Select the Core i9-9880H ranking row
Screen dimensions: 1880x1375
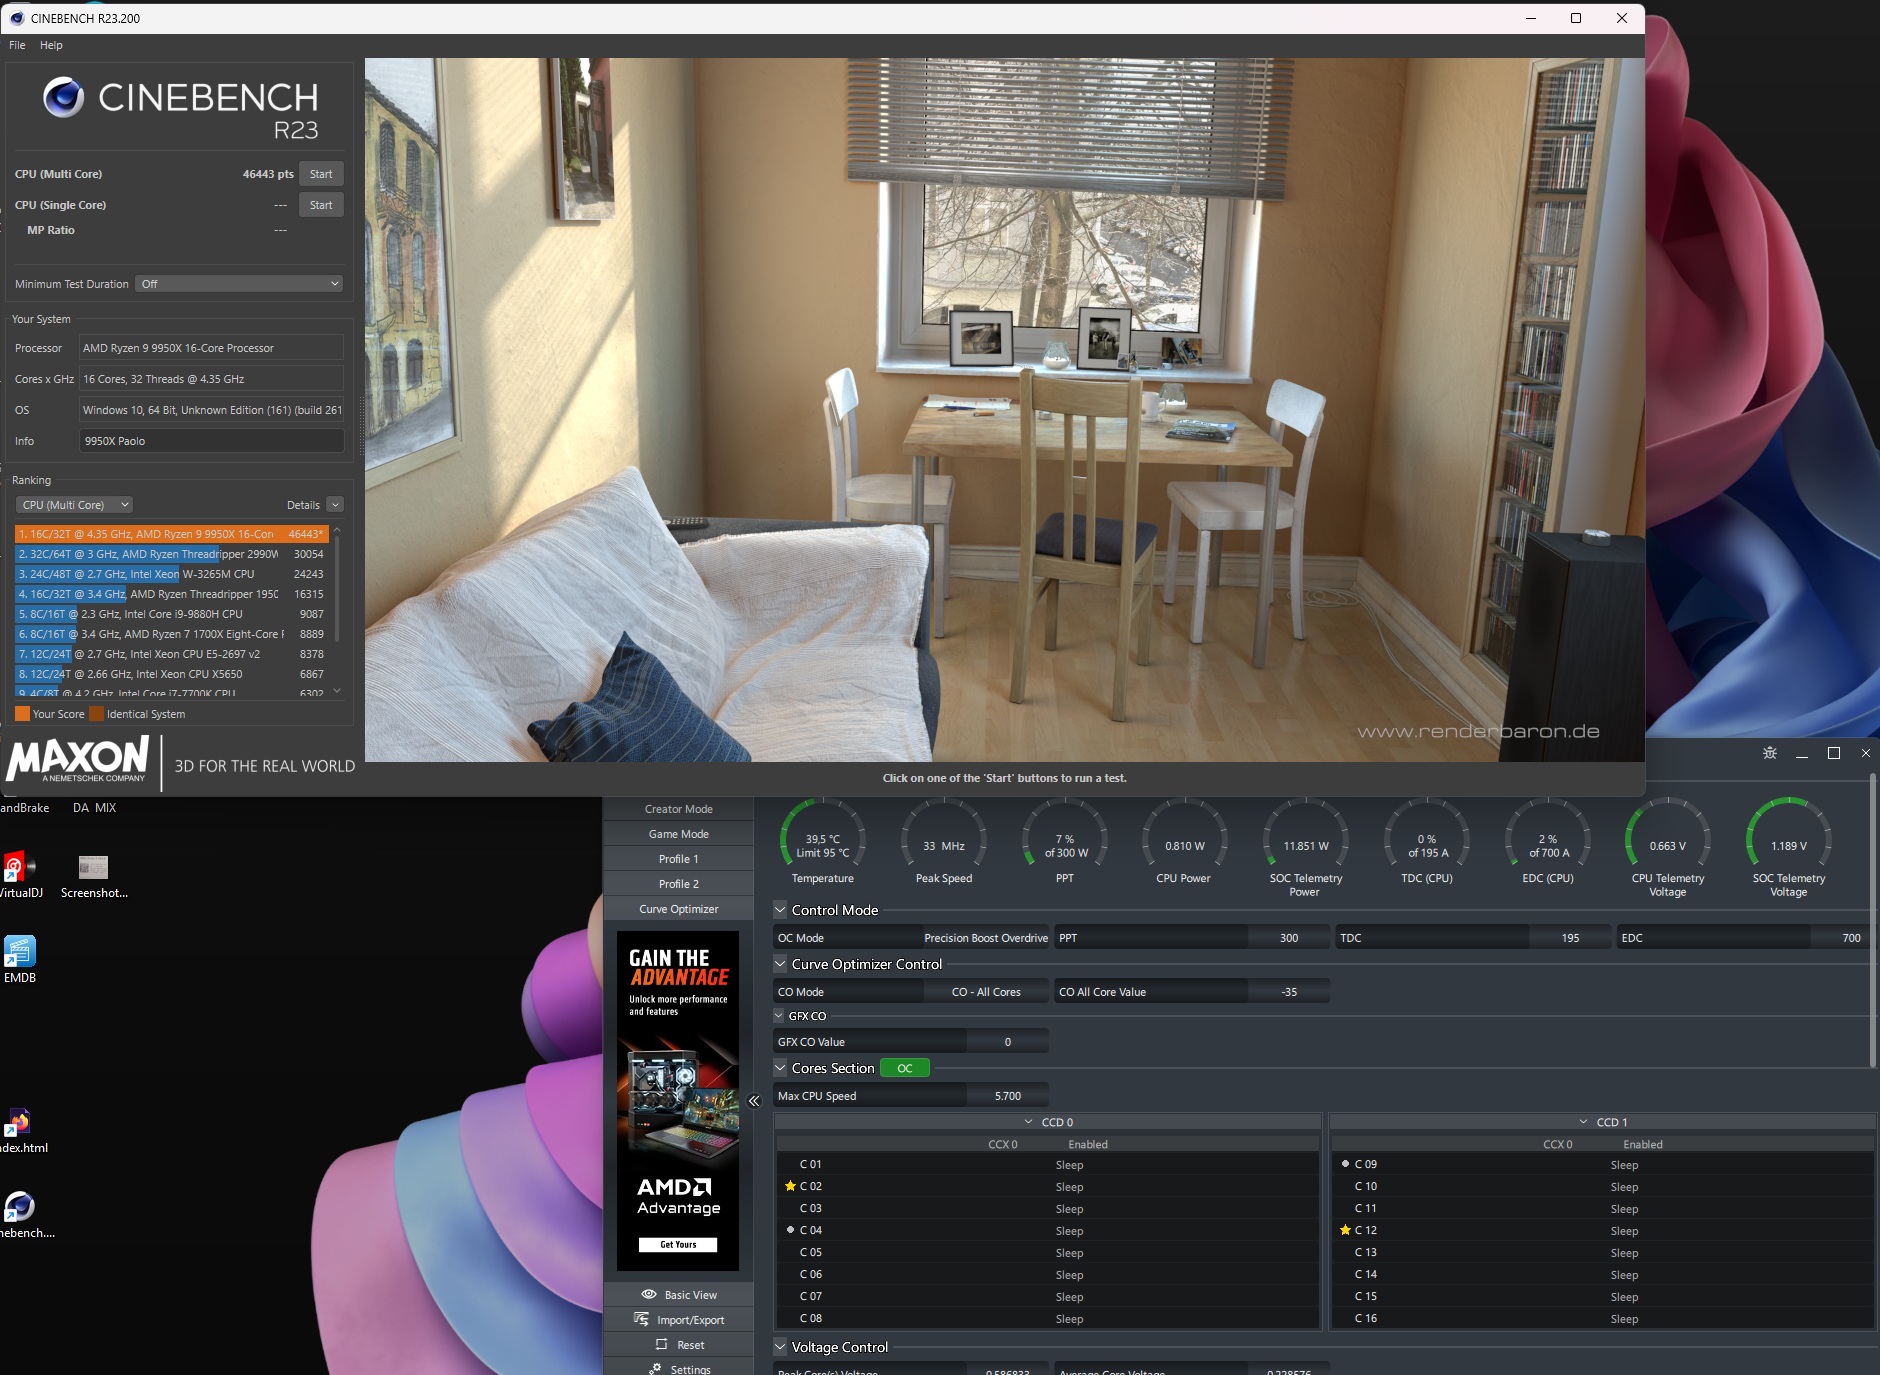point(172,614)
